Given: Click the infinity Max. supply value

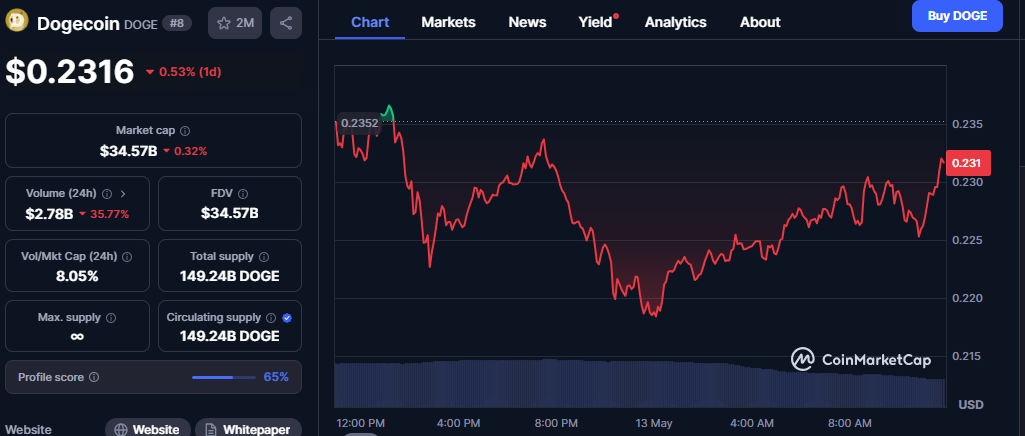Looking at the screenshot, I should coord(77,336).
